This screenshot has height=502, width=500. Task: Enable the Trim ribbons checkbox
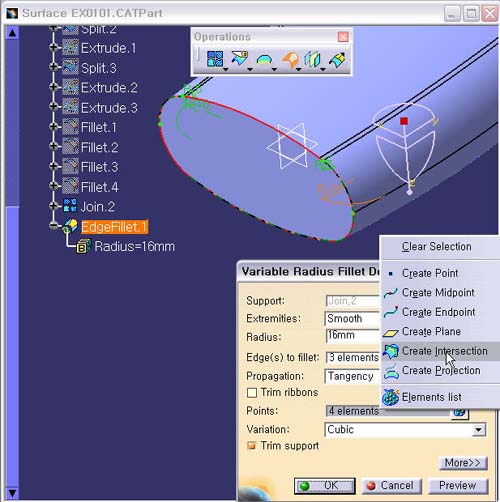252,392
